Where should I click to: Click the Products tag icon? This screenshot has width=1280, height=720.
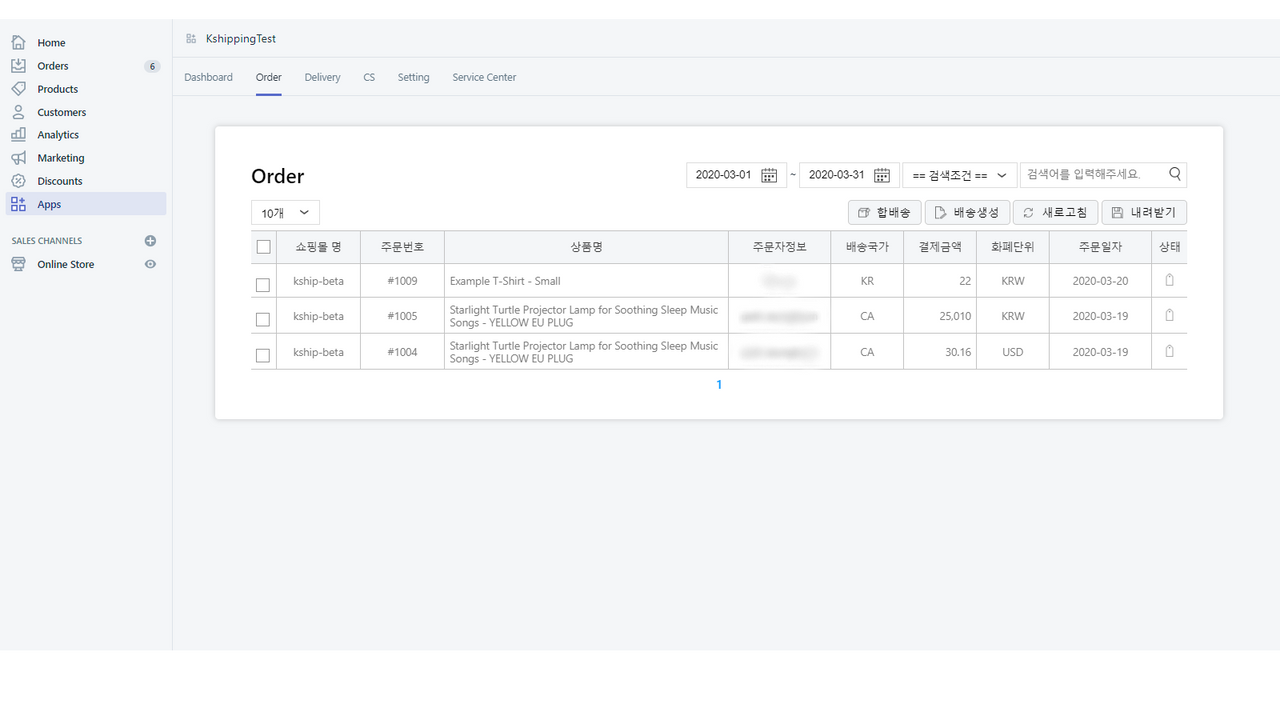(x=18, y=89)
